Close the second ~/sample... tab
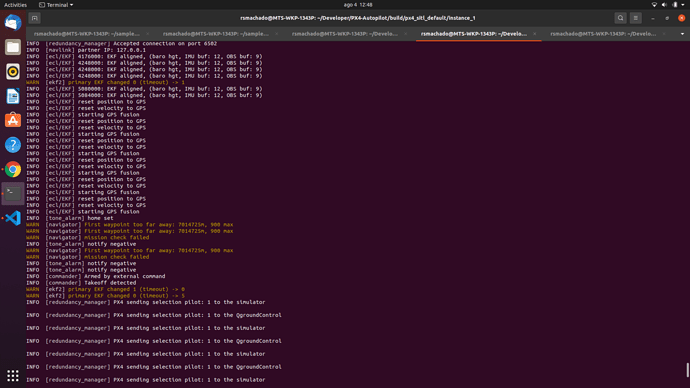 coord(276,34)
